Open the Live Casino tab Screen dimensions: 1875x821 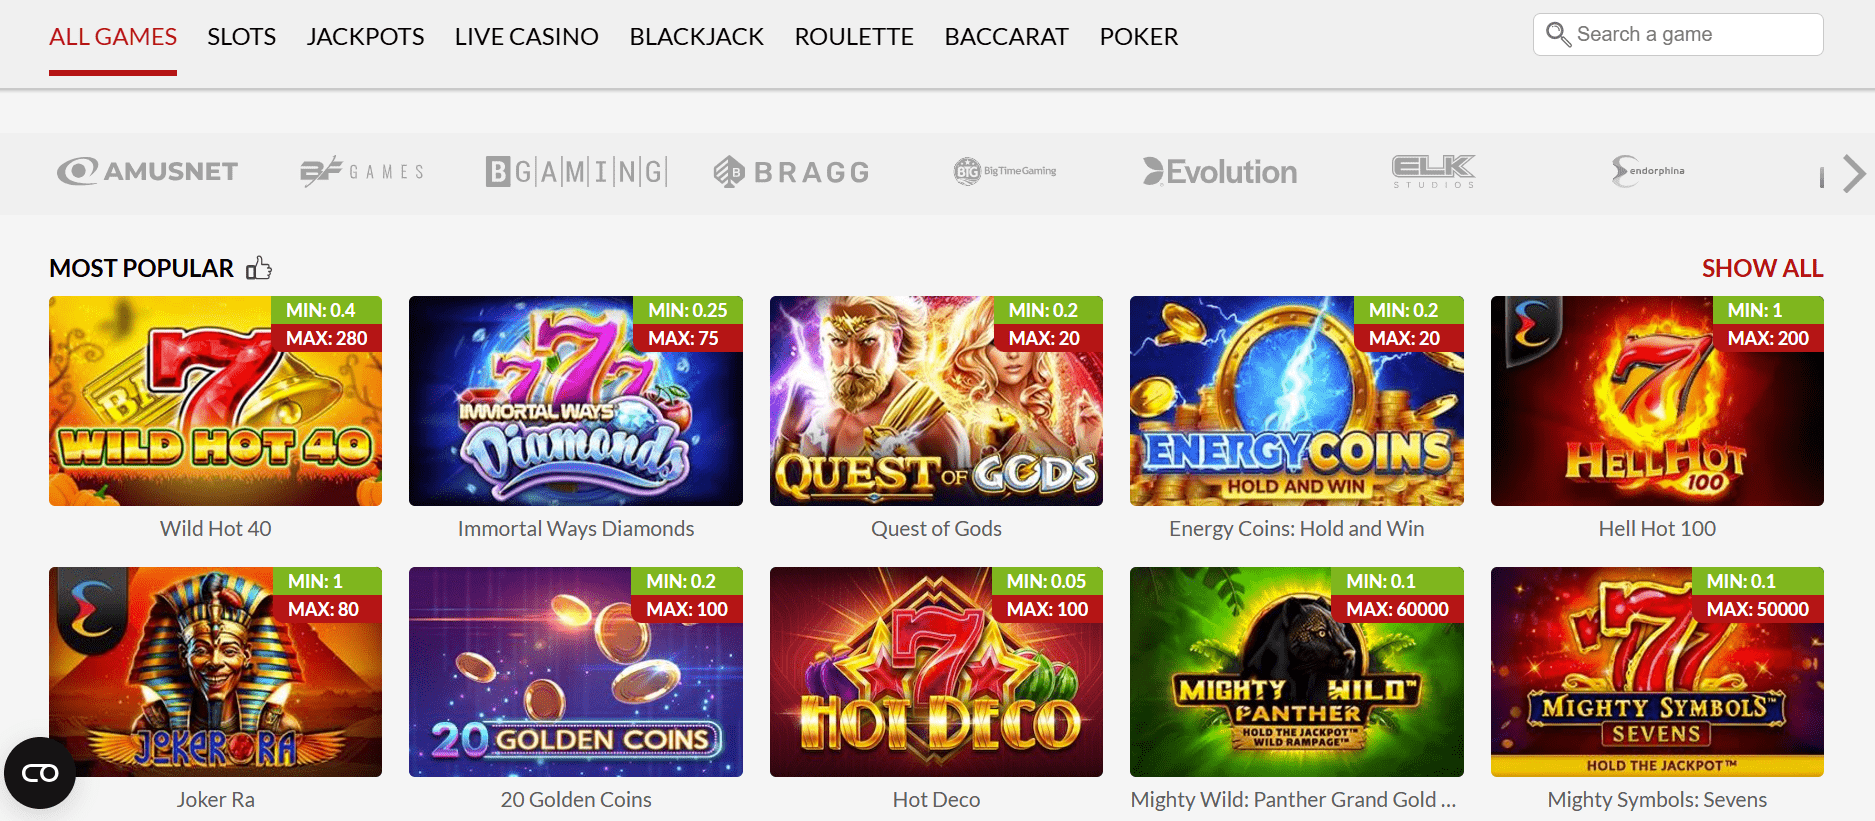tap(526, 37)
